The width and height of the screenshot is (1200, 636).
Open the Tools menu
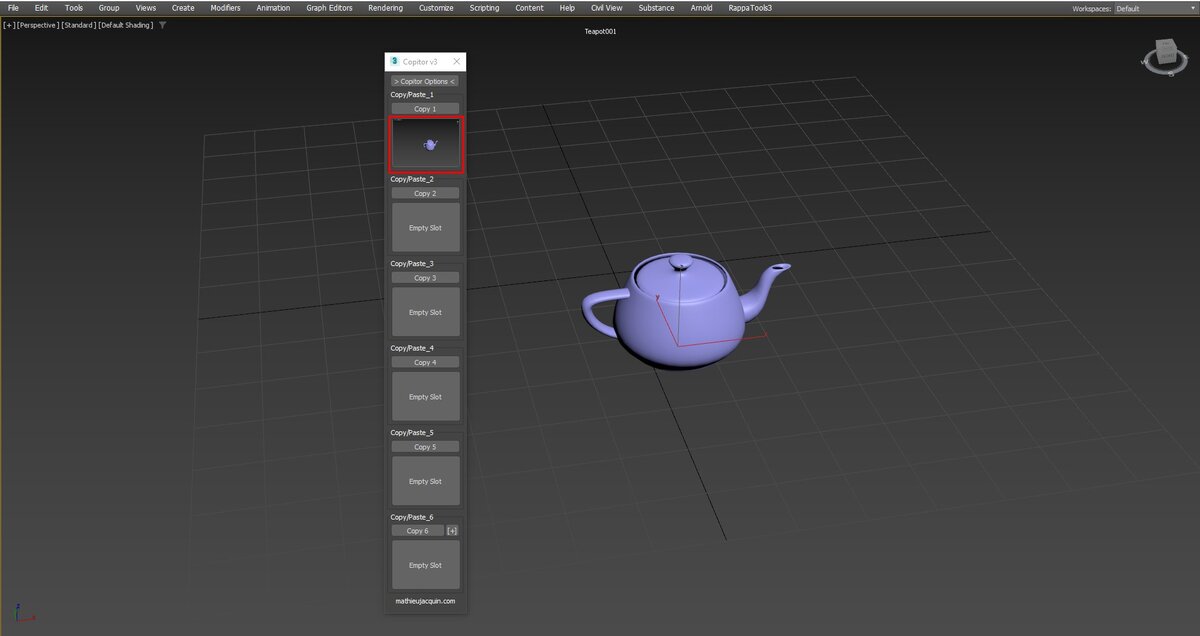click(74, 8)
